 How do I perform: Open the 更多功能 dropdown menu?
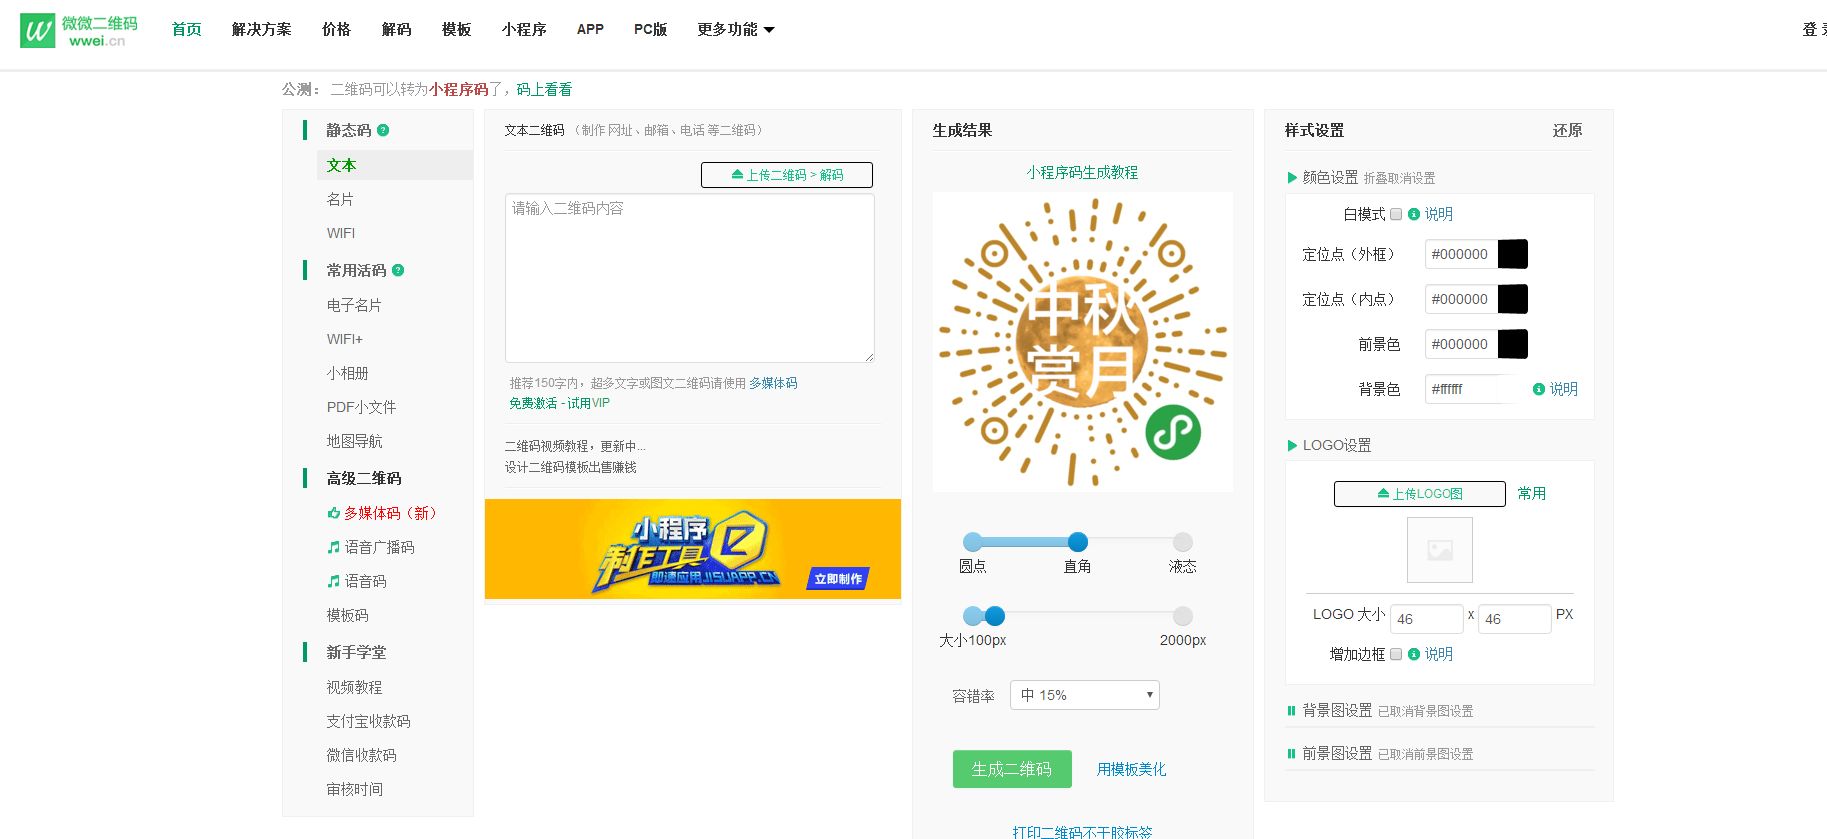click(736, 29)
